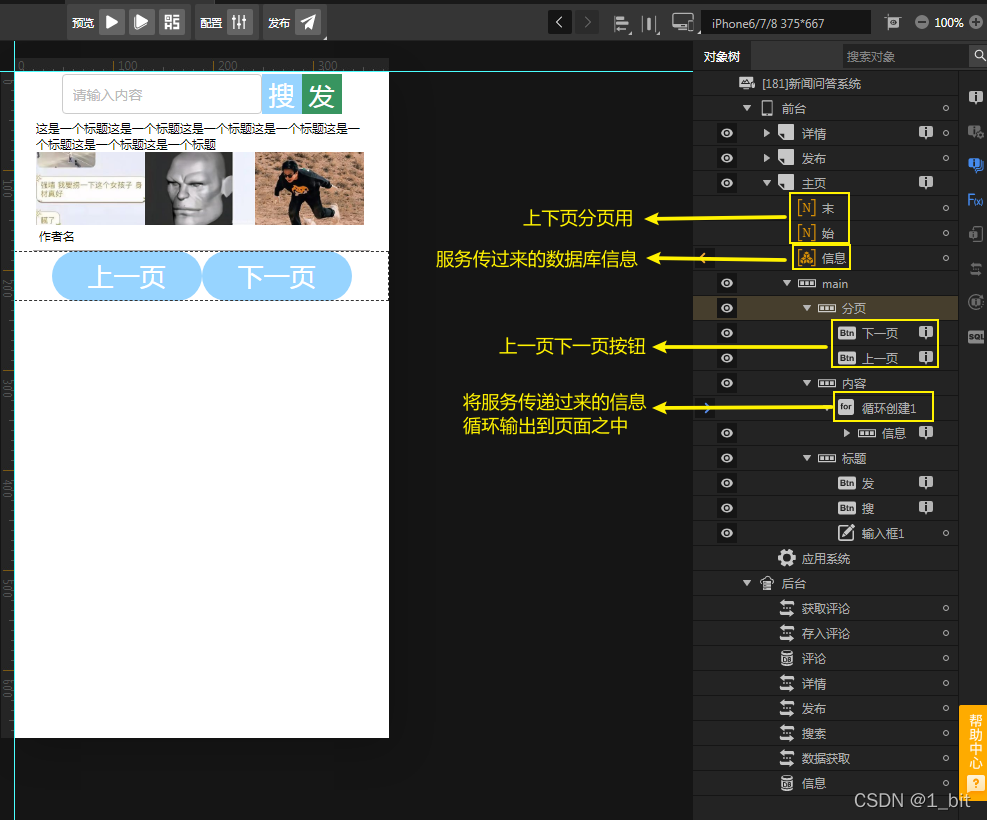The width and height of the screenshot is (987, 820).
Task: Click the 发布 paper plane icon
Action: coord(308,23)
